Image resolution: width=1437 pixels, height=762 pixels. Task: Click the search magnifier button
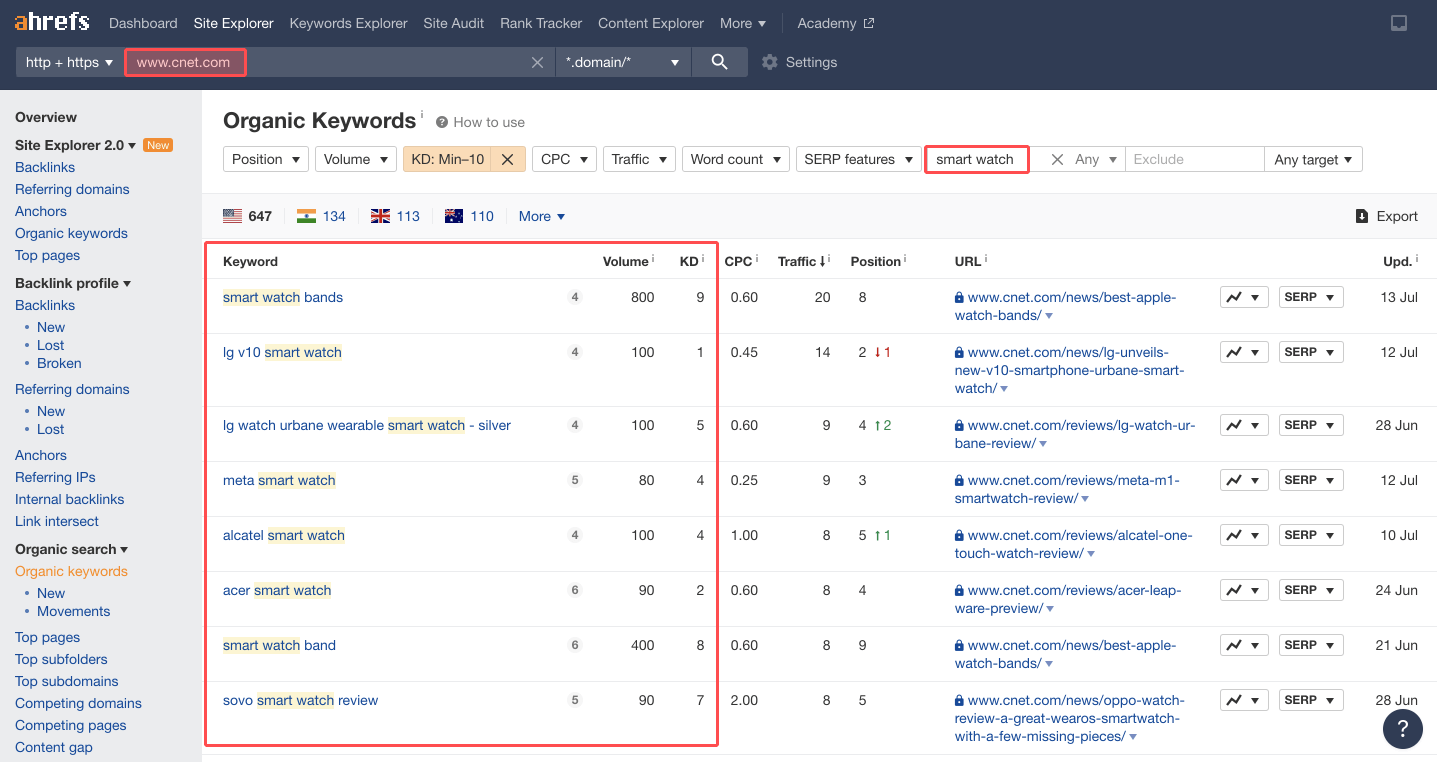tap(719, 62)
